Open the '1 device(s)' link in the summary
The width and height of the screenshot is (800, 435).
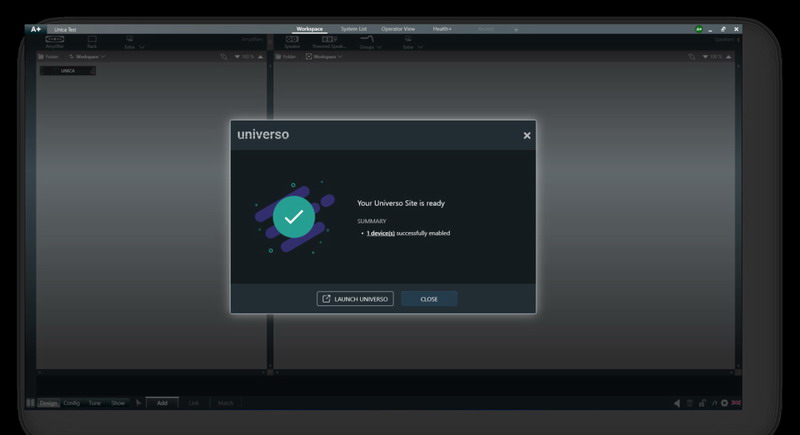pyautogui.click(x=381, y=233)
